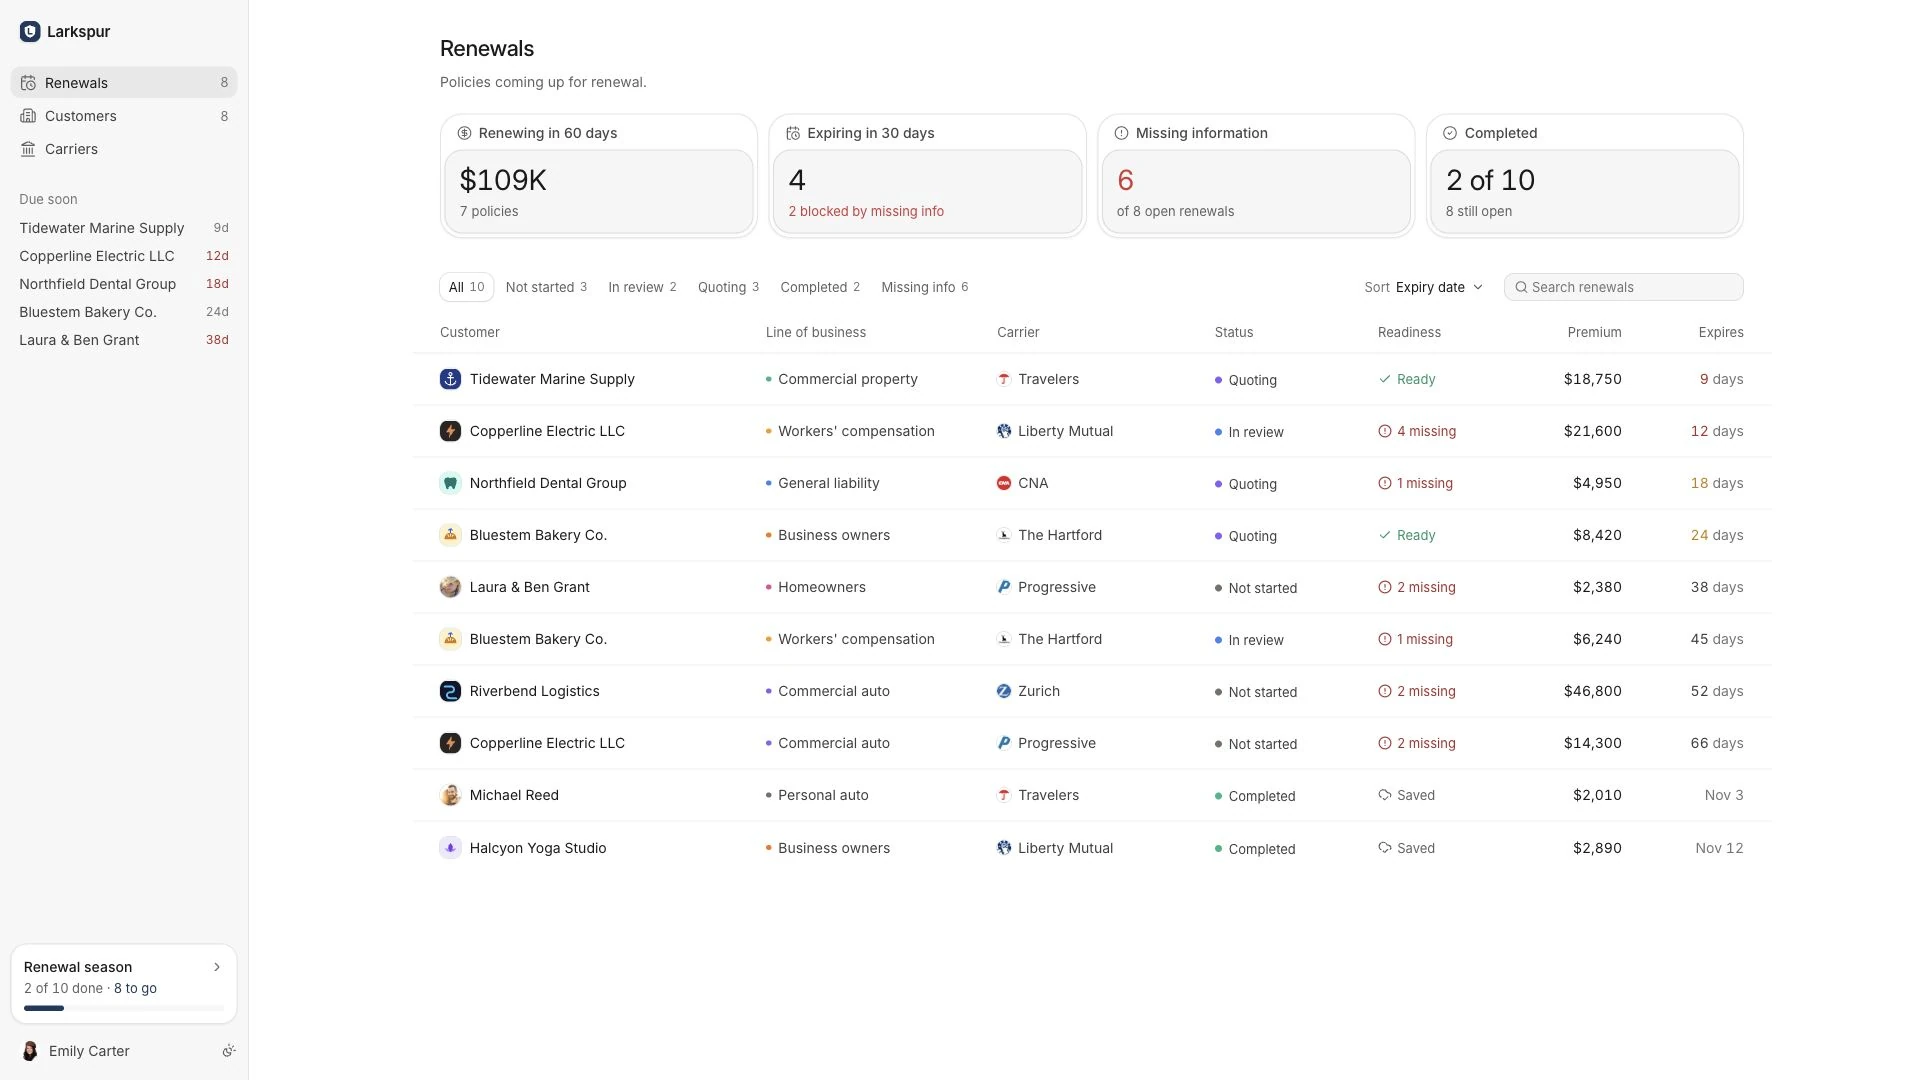Click the Northfield Dental Group tooth icon

[450, 483]
